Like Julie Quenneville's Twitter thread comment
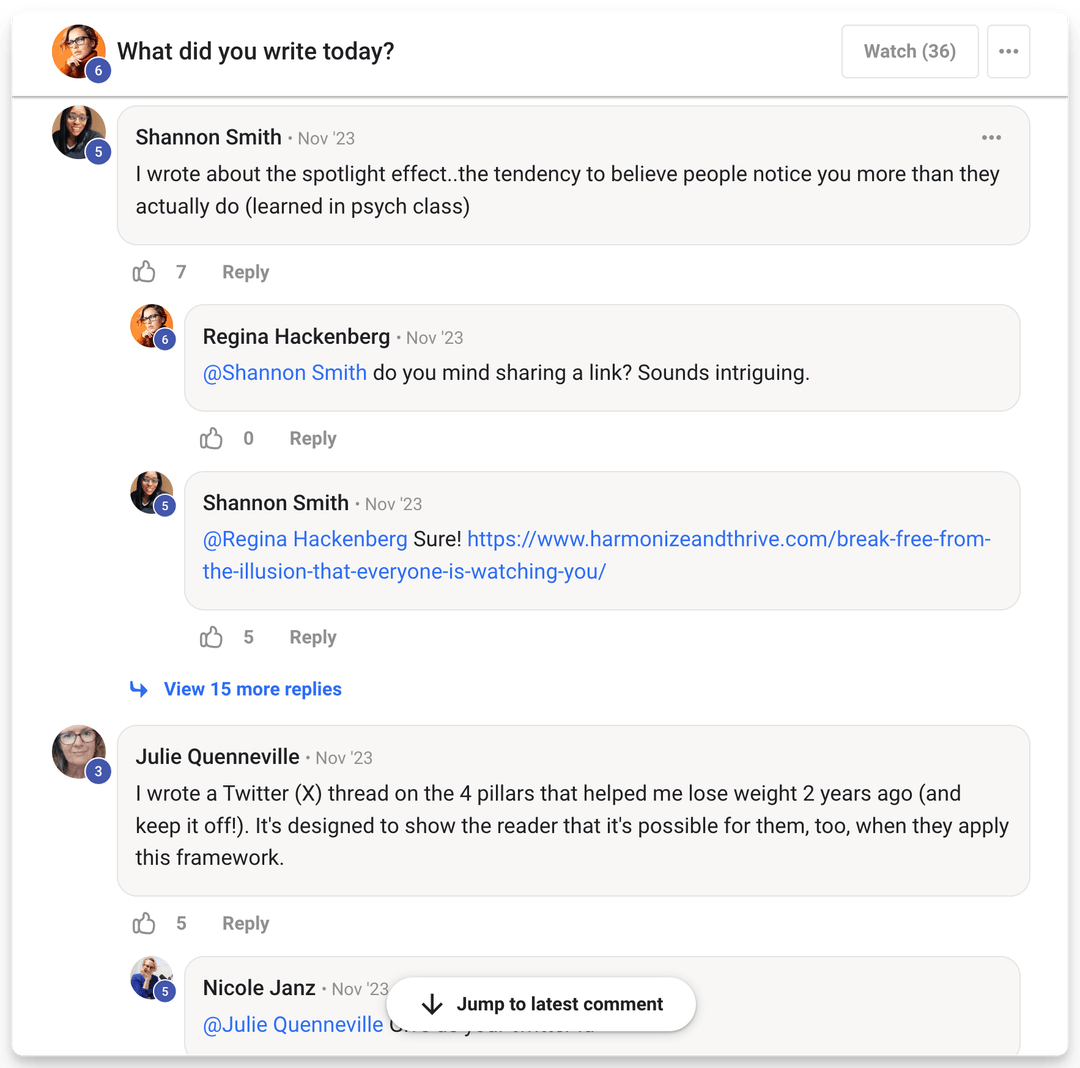The image size is (1080, 1068). pyautogui.click(x=145, y=923)
